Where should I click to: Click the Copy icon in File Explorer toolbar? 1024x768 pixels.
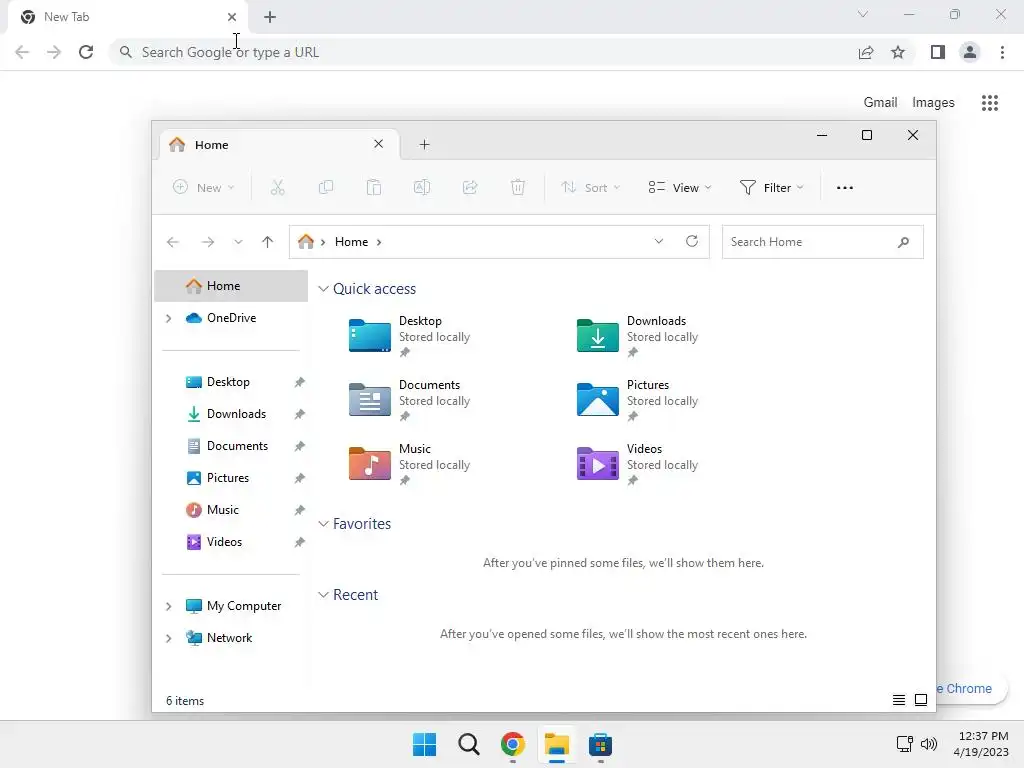(325, 187)
